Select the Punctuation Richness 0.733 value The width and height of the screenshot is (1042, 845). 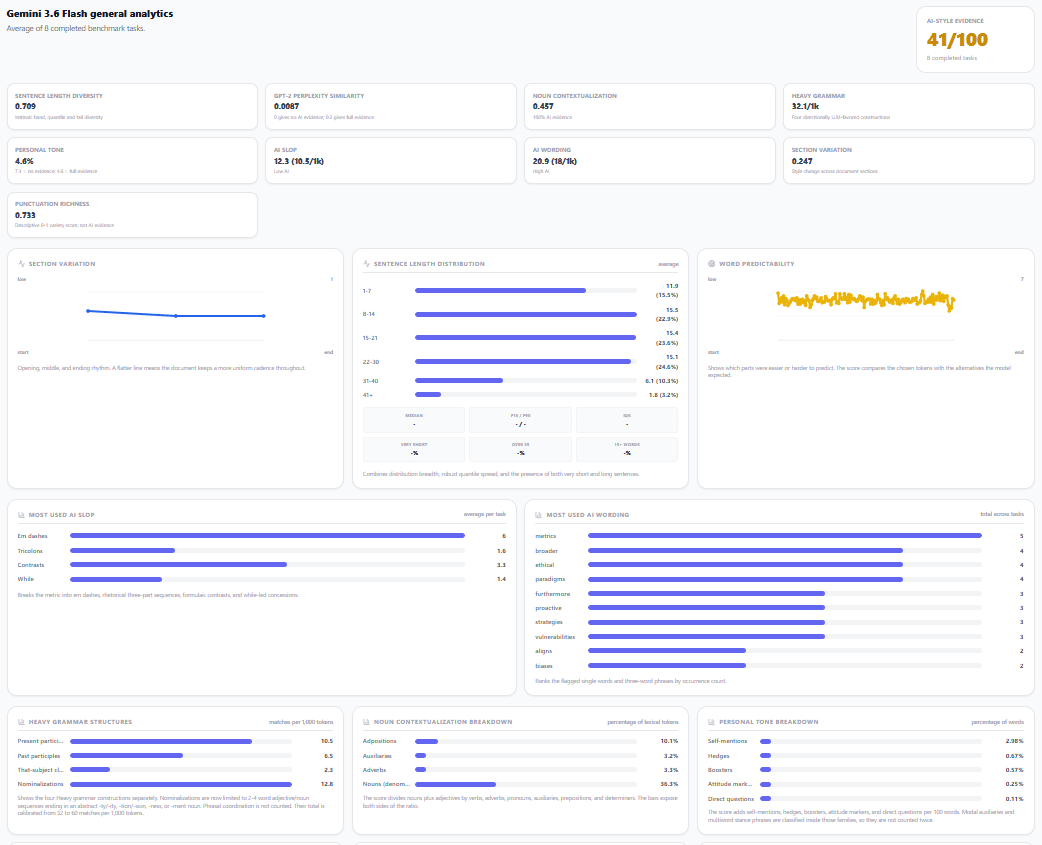coord(25,215)
